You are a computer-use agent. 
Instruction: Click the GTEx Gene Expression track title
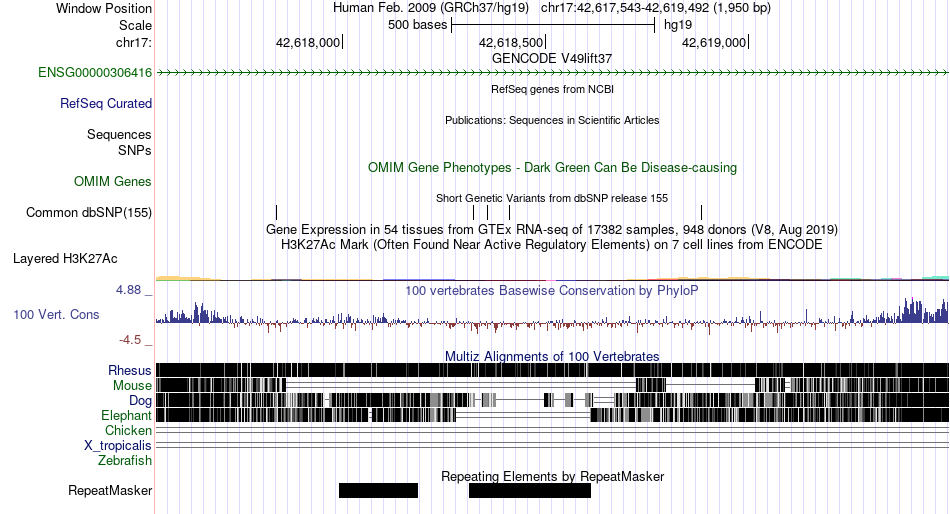point(552,230)
